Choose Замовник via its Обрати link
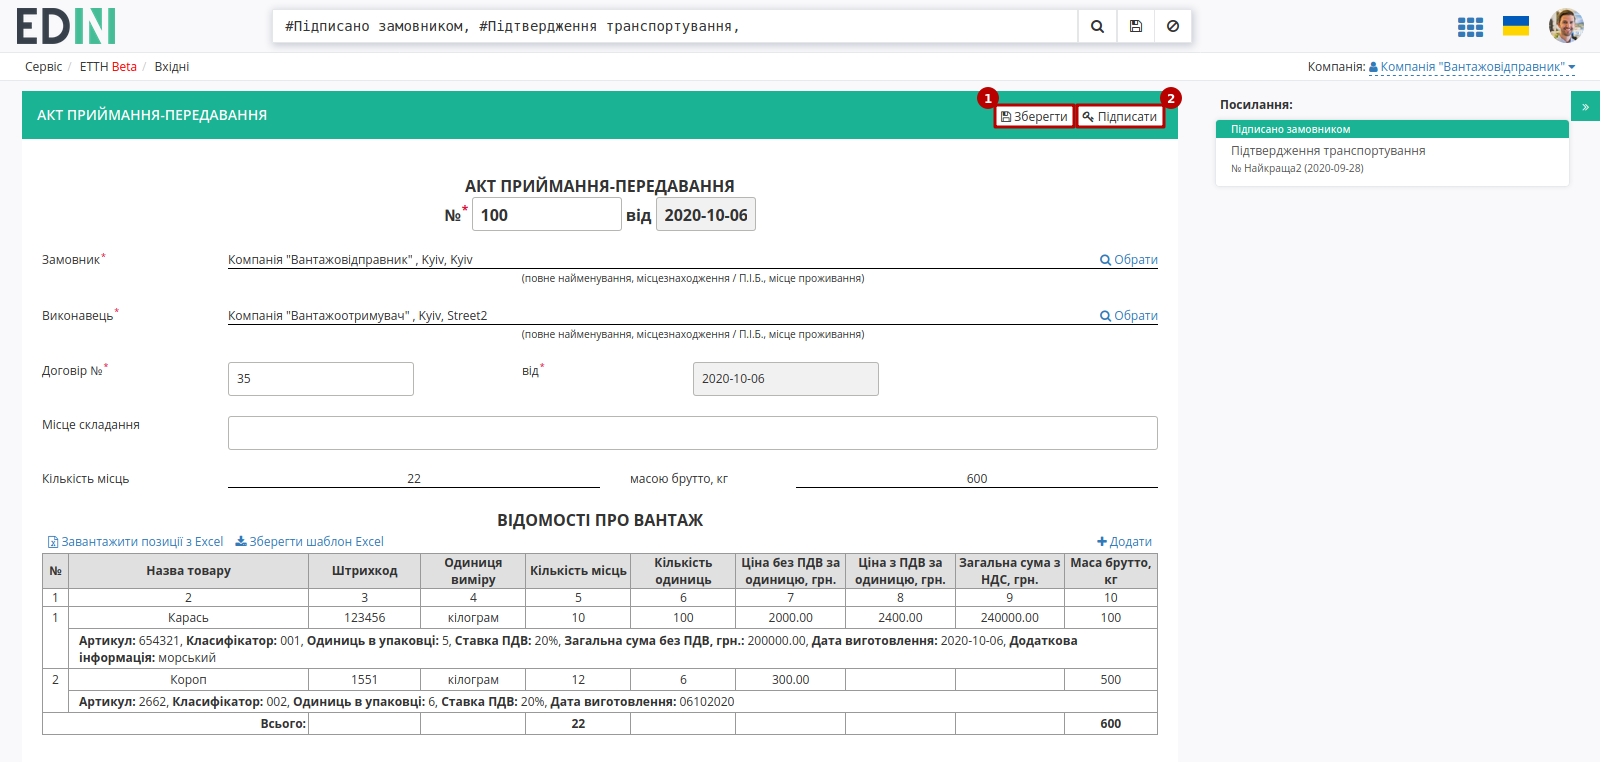Screen dimensions: 1600x762 [x=1129, y=260]
